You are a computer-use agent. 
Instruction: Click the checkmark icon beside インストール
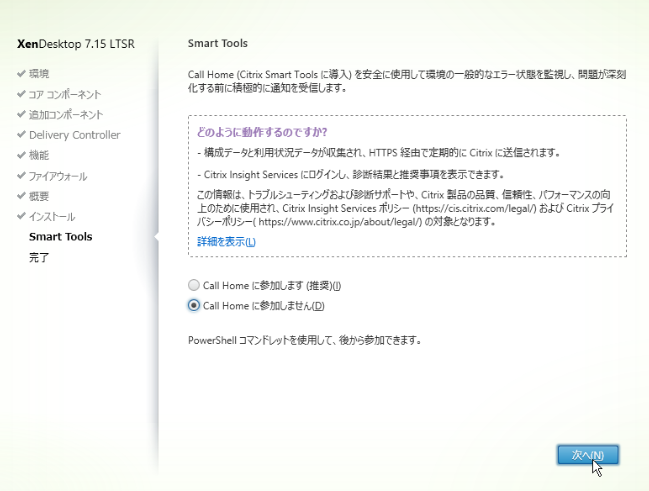click(x=22, y=216)
